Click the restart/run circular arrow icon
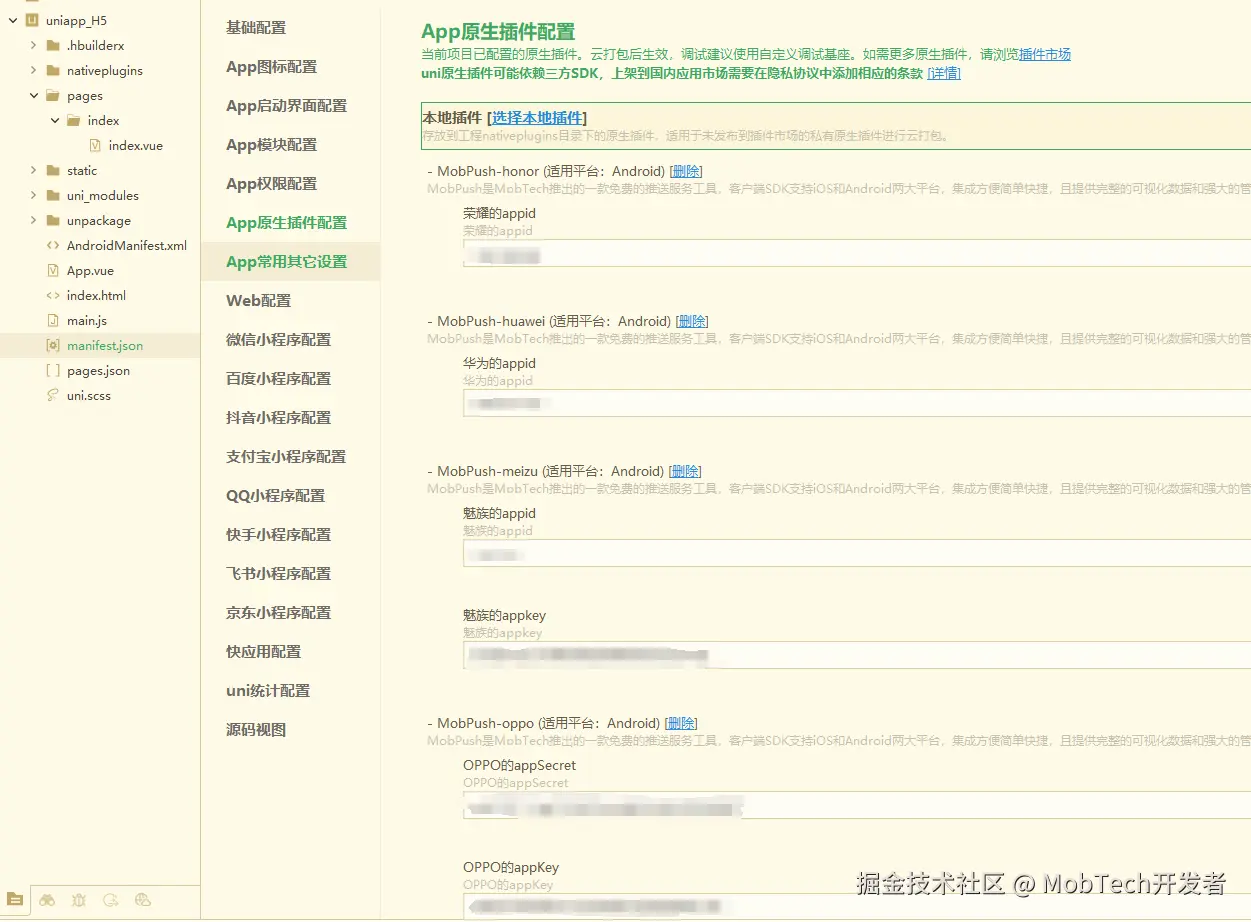 (110, 900)
